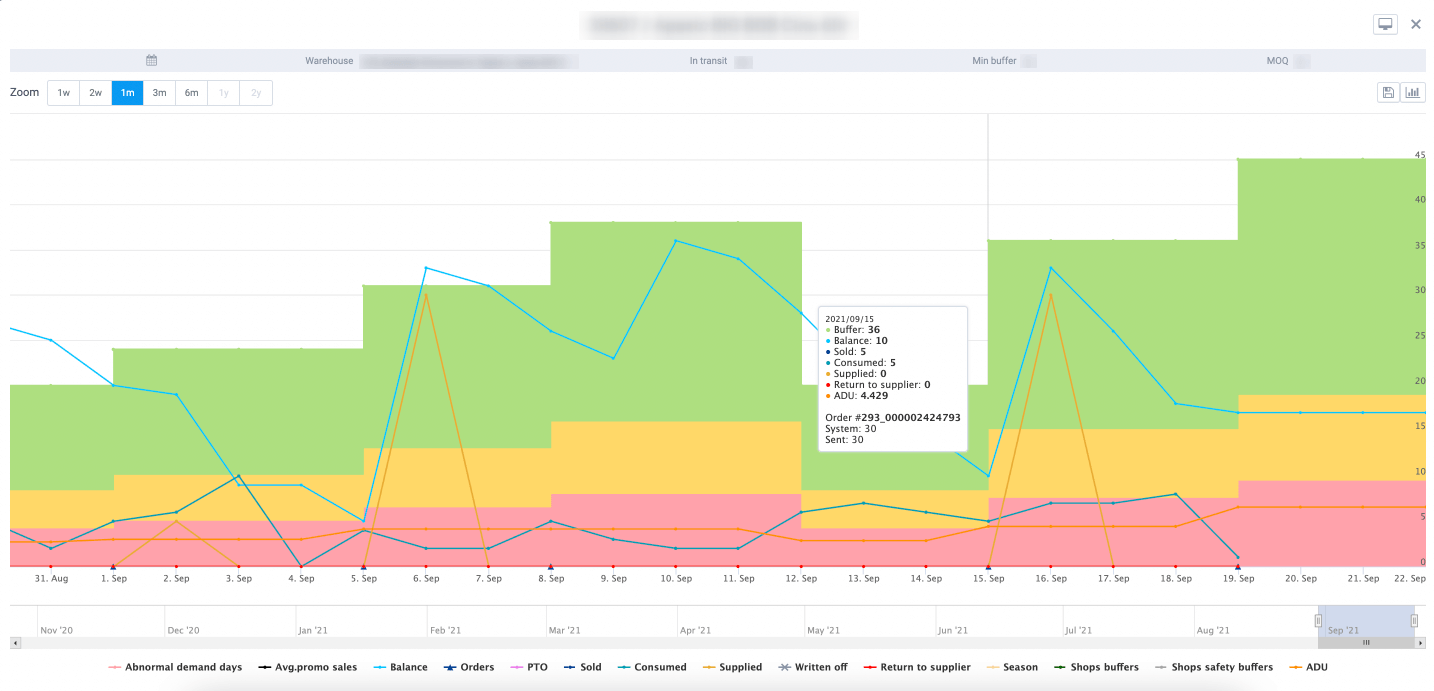Open the Warehouse selection dropdown
1434x691 pixels.
[470, 60]
